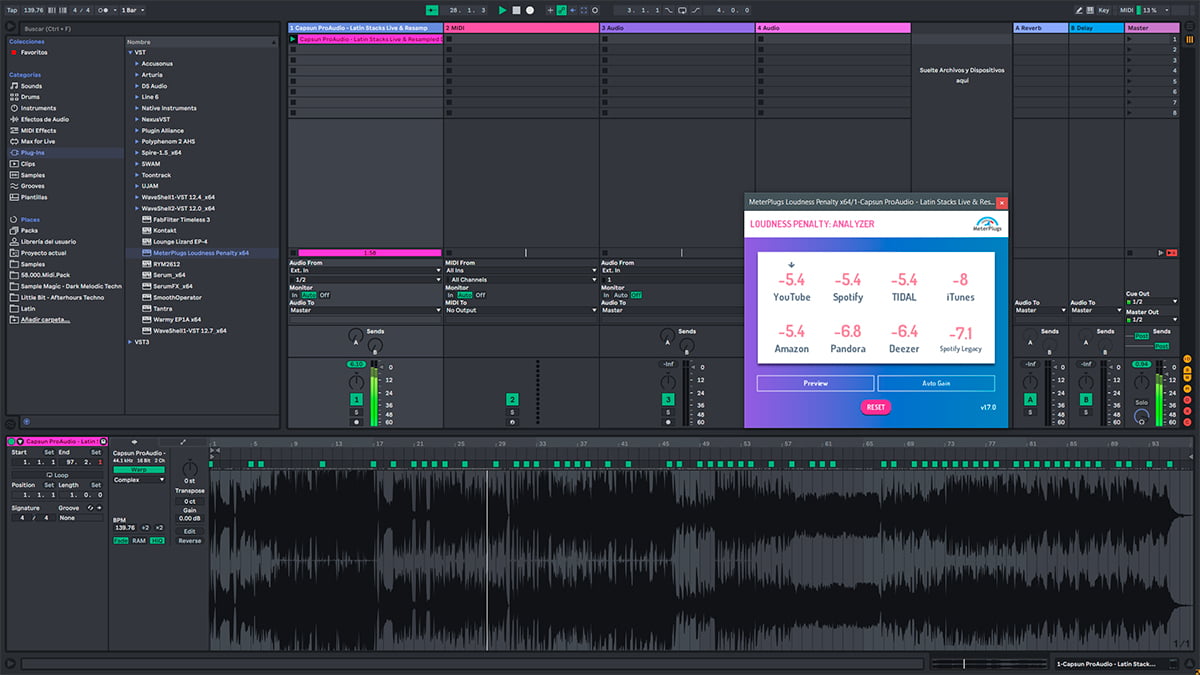The width and height of the screenshot is (1200, 675).
Task: Select the Drums category in browser
Action: [x=31, y=97]
